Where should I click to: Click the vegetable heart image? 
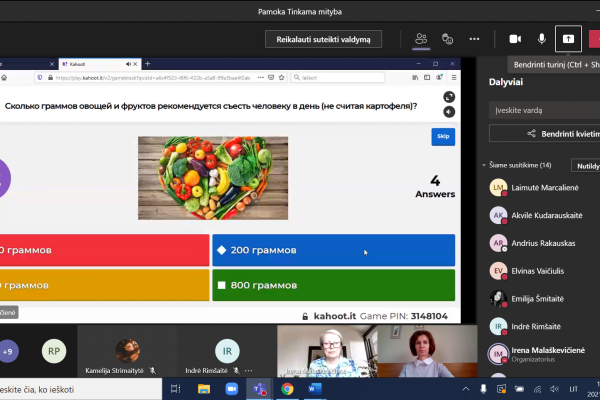213,178
